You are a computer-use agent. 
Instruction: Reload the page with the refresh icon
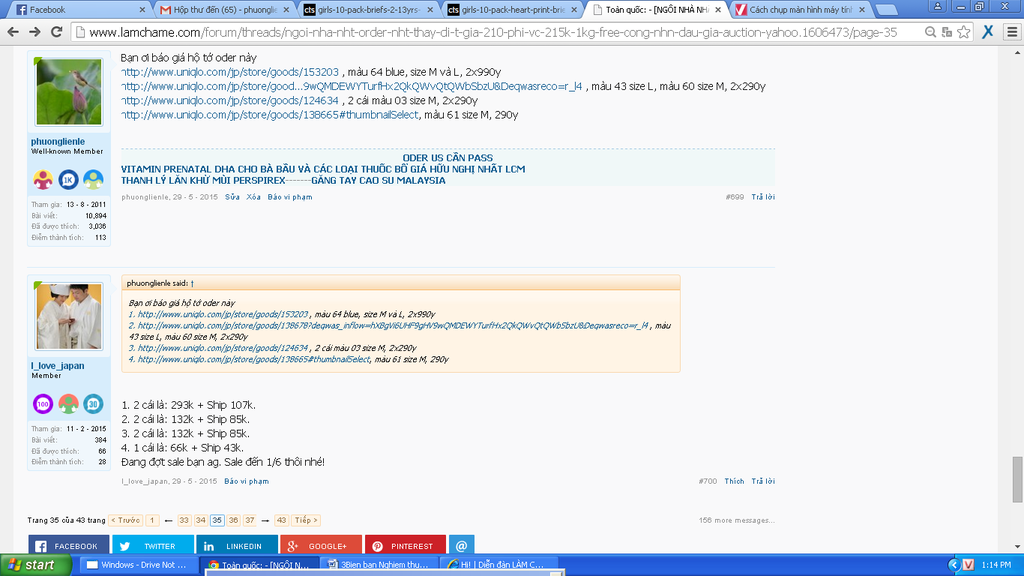coord(57,31)
